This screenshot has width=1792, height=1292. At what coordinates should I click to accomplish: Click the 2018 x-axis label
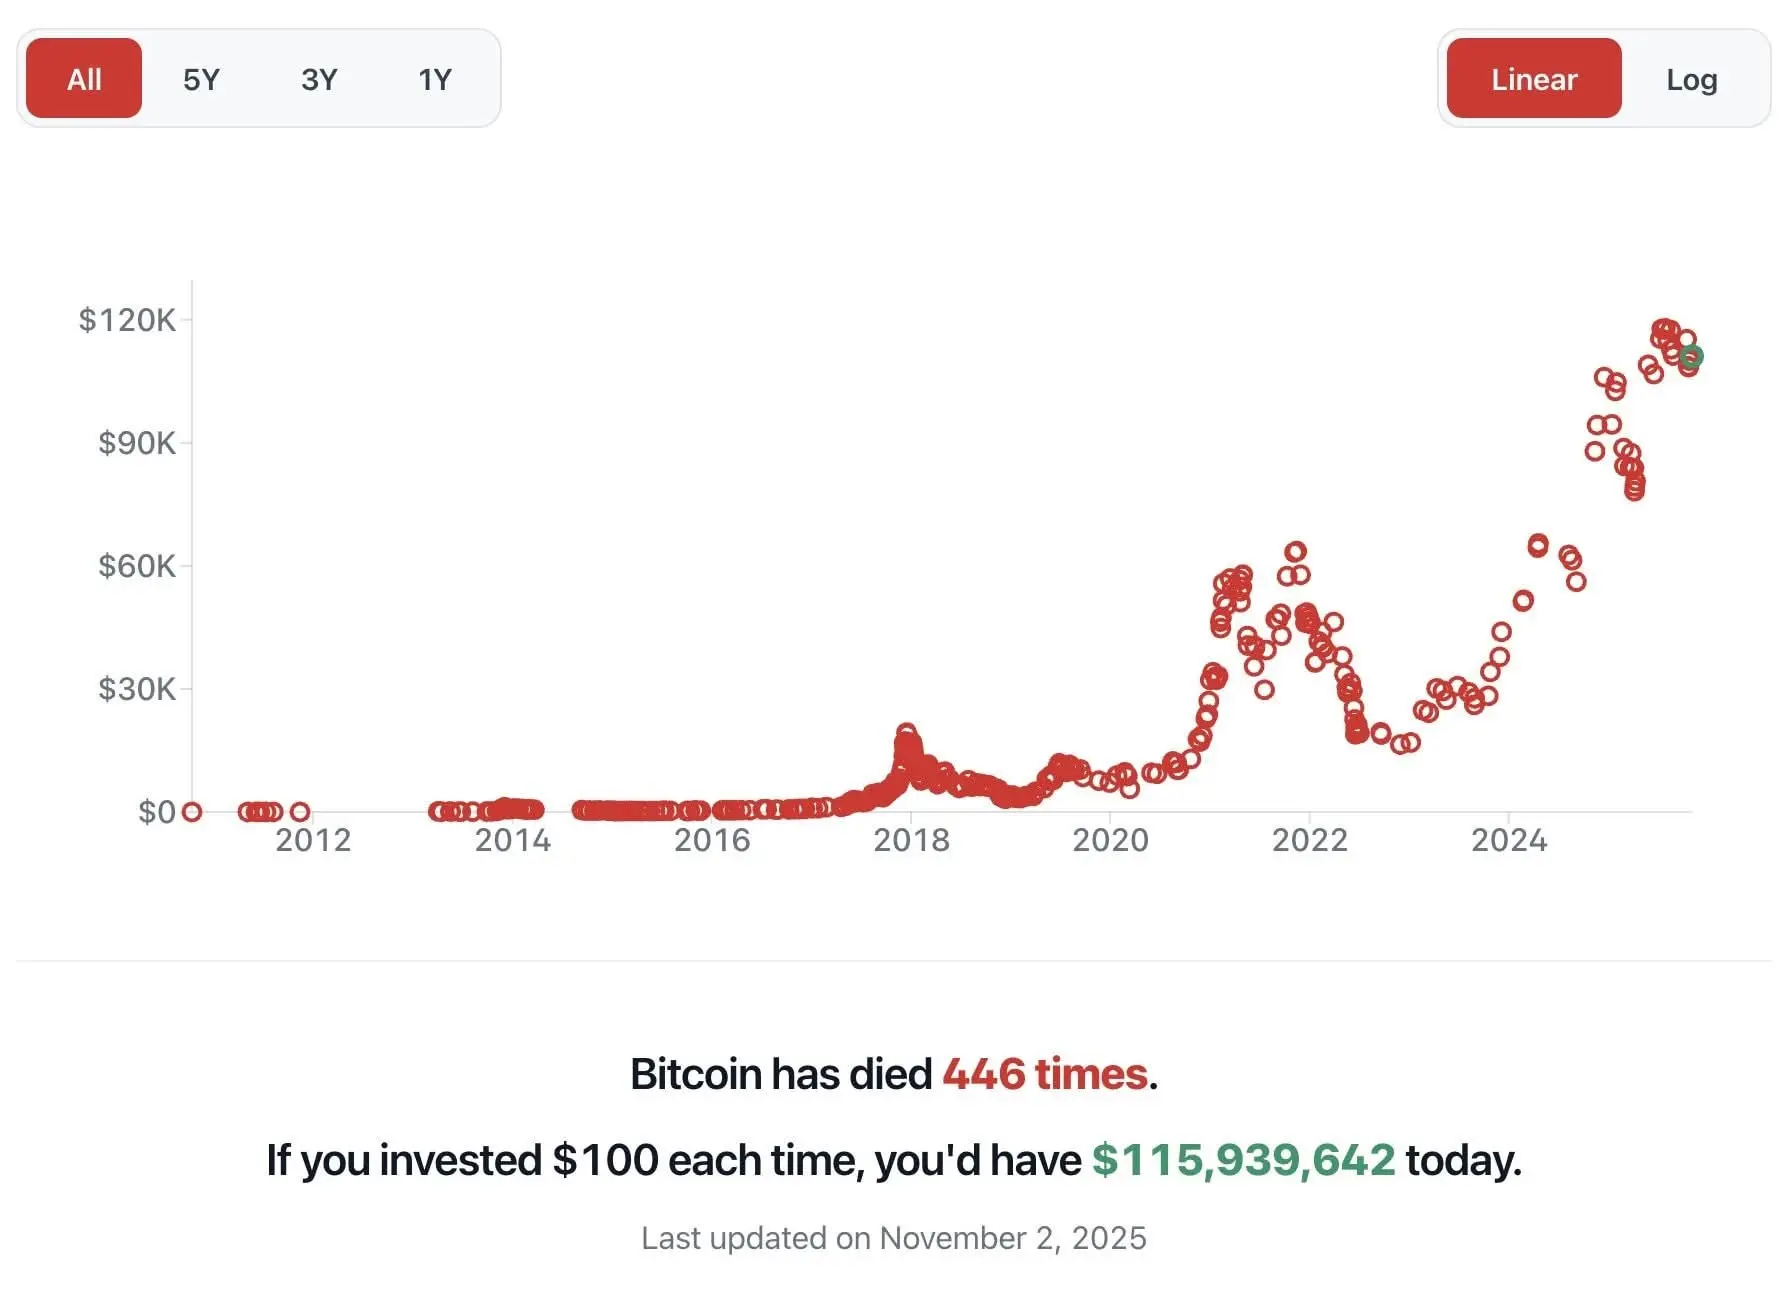pos(911,840)
